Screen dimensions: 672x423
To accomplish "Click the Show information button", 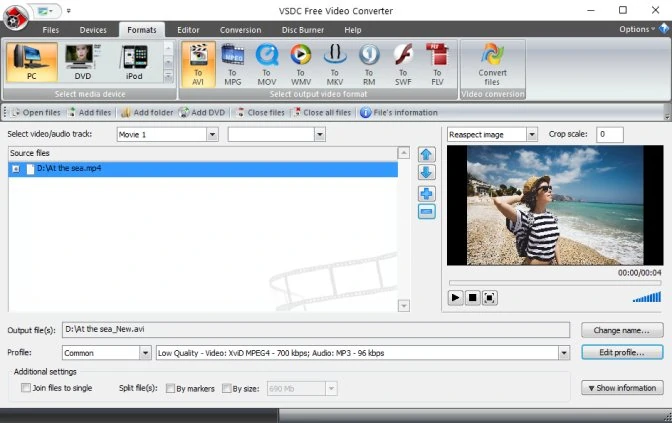I will point(622,388).
